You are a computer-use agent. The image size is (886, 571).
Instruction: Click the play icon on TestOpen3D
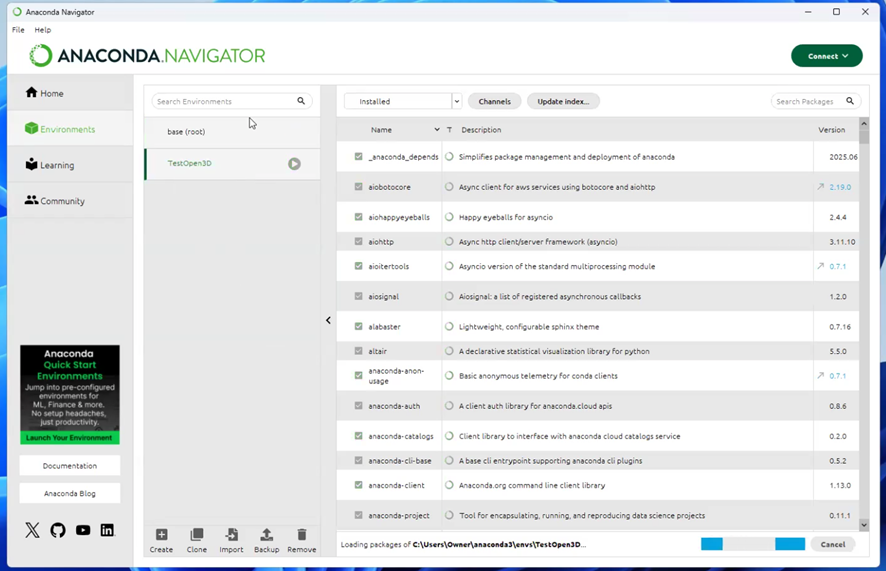pyautogui.click(x=294, y=164)
